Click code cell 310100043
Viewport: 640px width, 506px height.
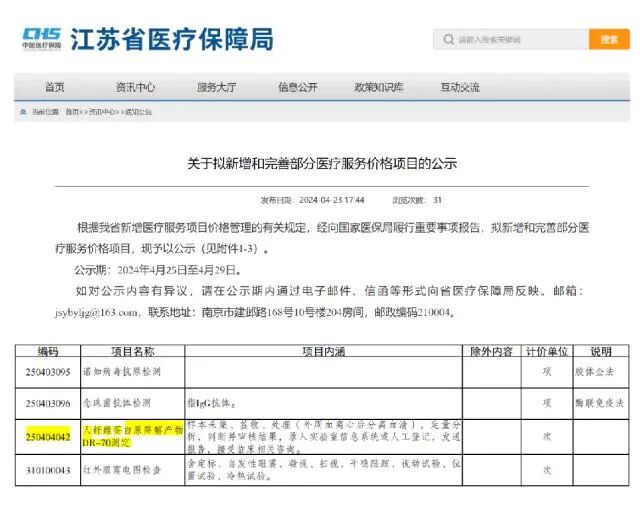tap(48, 470)
